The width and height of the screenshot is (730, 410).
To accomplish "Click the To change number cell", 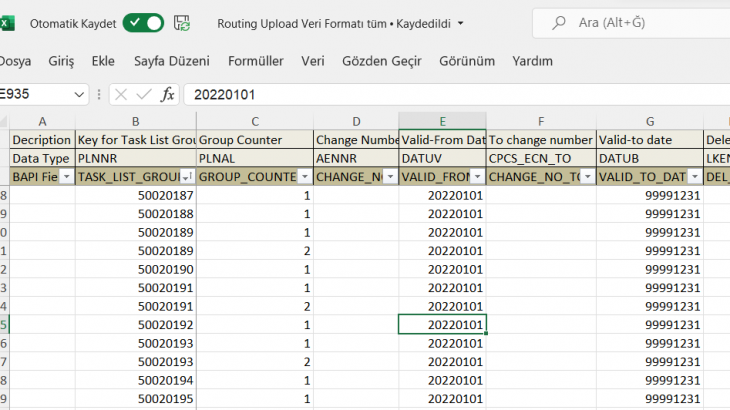I will [541, 140].
